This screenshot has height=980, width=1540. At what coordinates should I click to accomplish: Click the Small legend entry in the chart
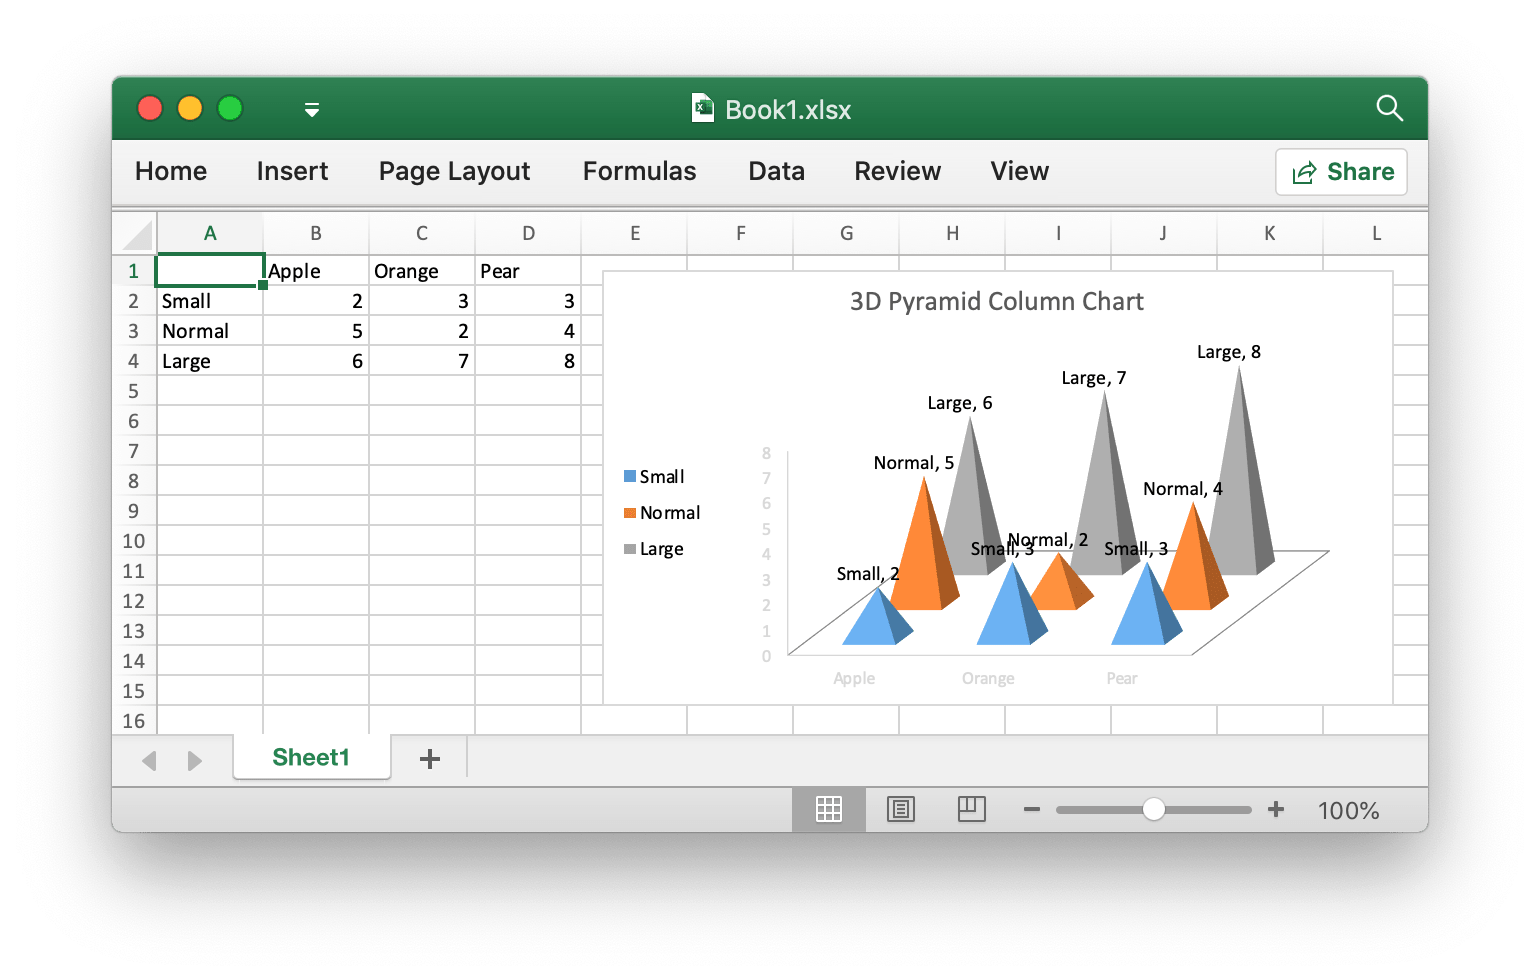click(x=655, y=476)
